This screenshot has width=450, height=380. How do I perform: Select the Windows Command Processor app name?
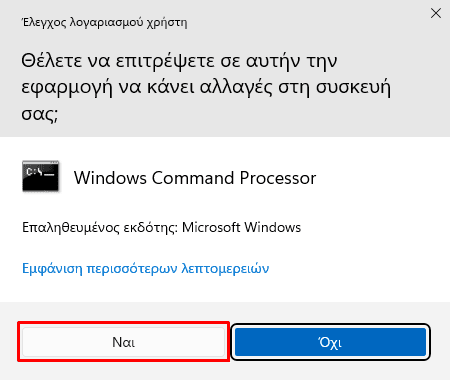(x=195, y=178)
